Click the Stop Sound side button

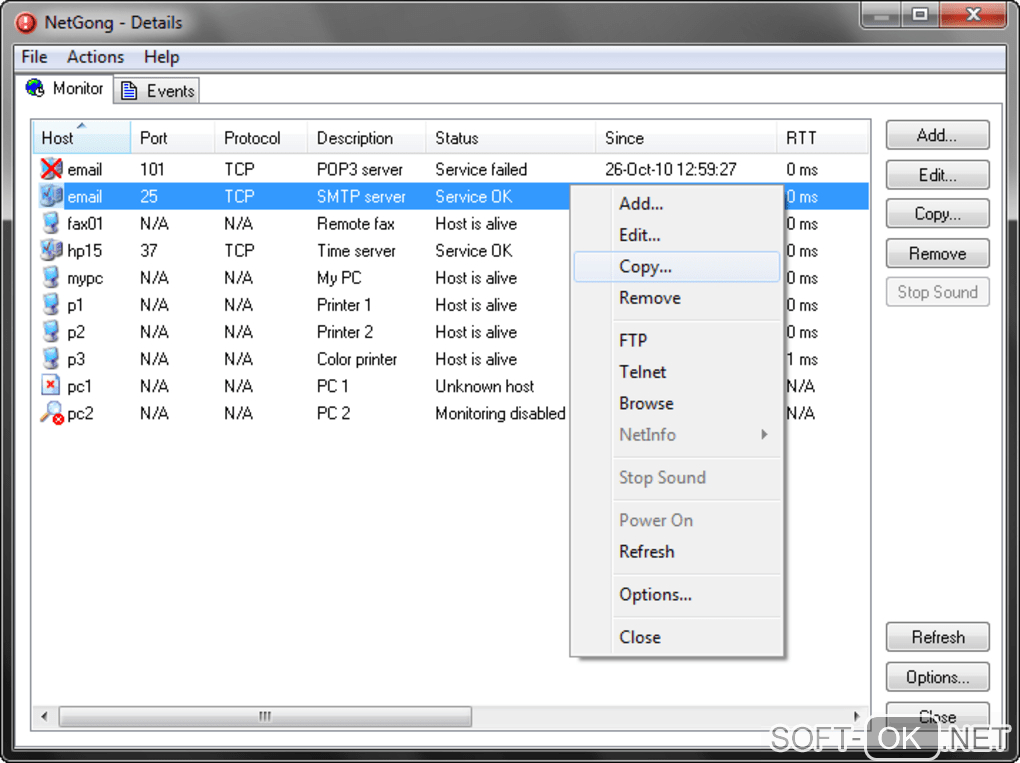click(x=937, y=292)
